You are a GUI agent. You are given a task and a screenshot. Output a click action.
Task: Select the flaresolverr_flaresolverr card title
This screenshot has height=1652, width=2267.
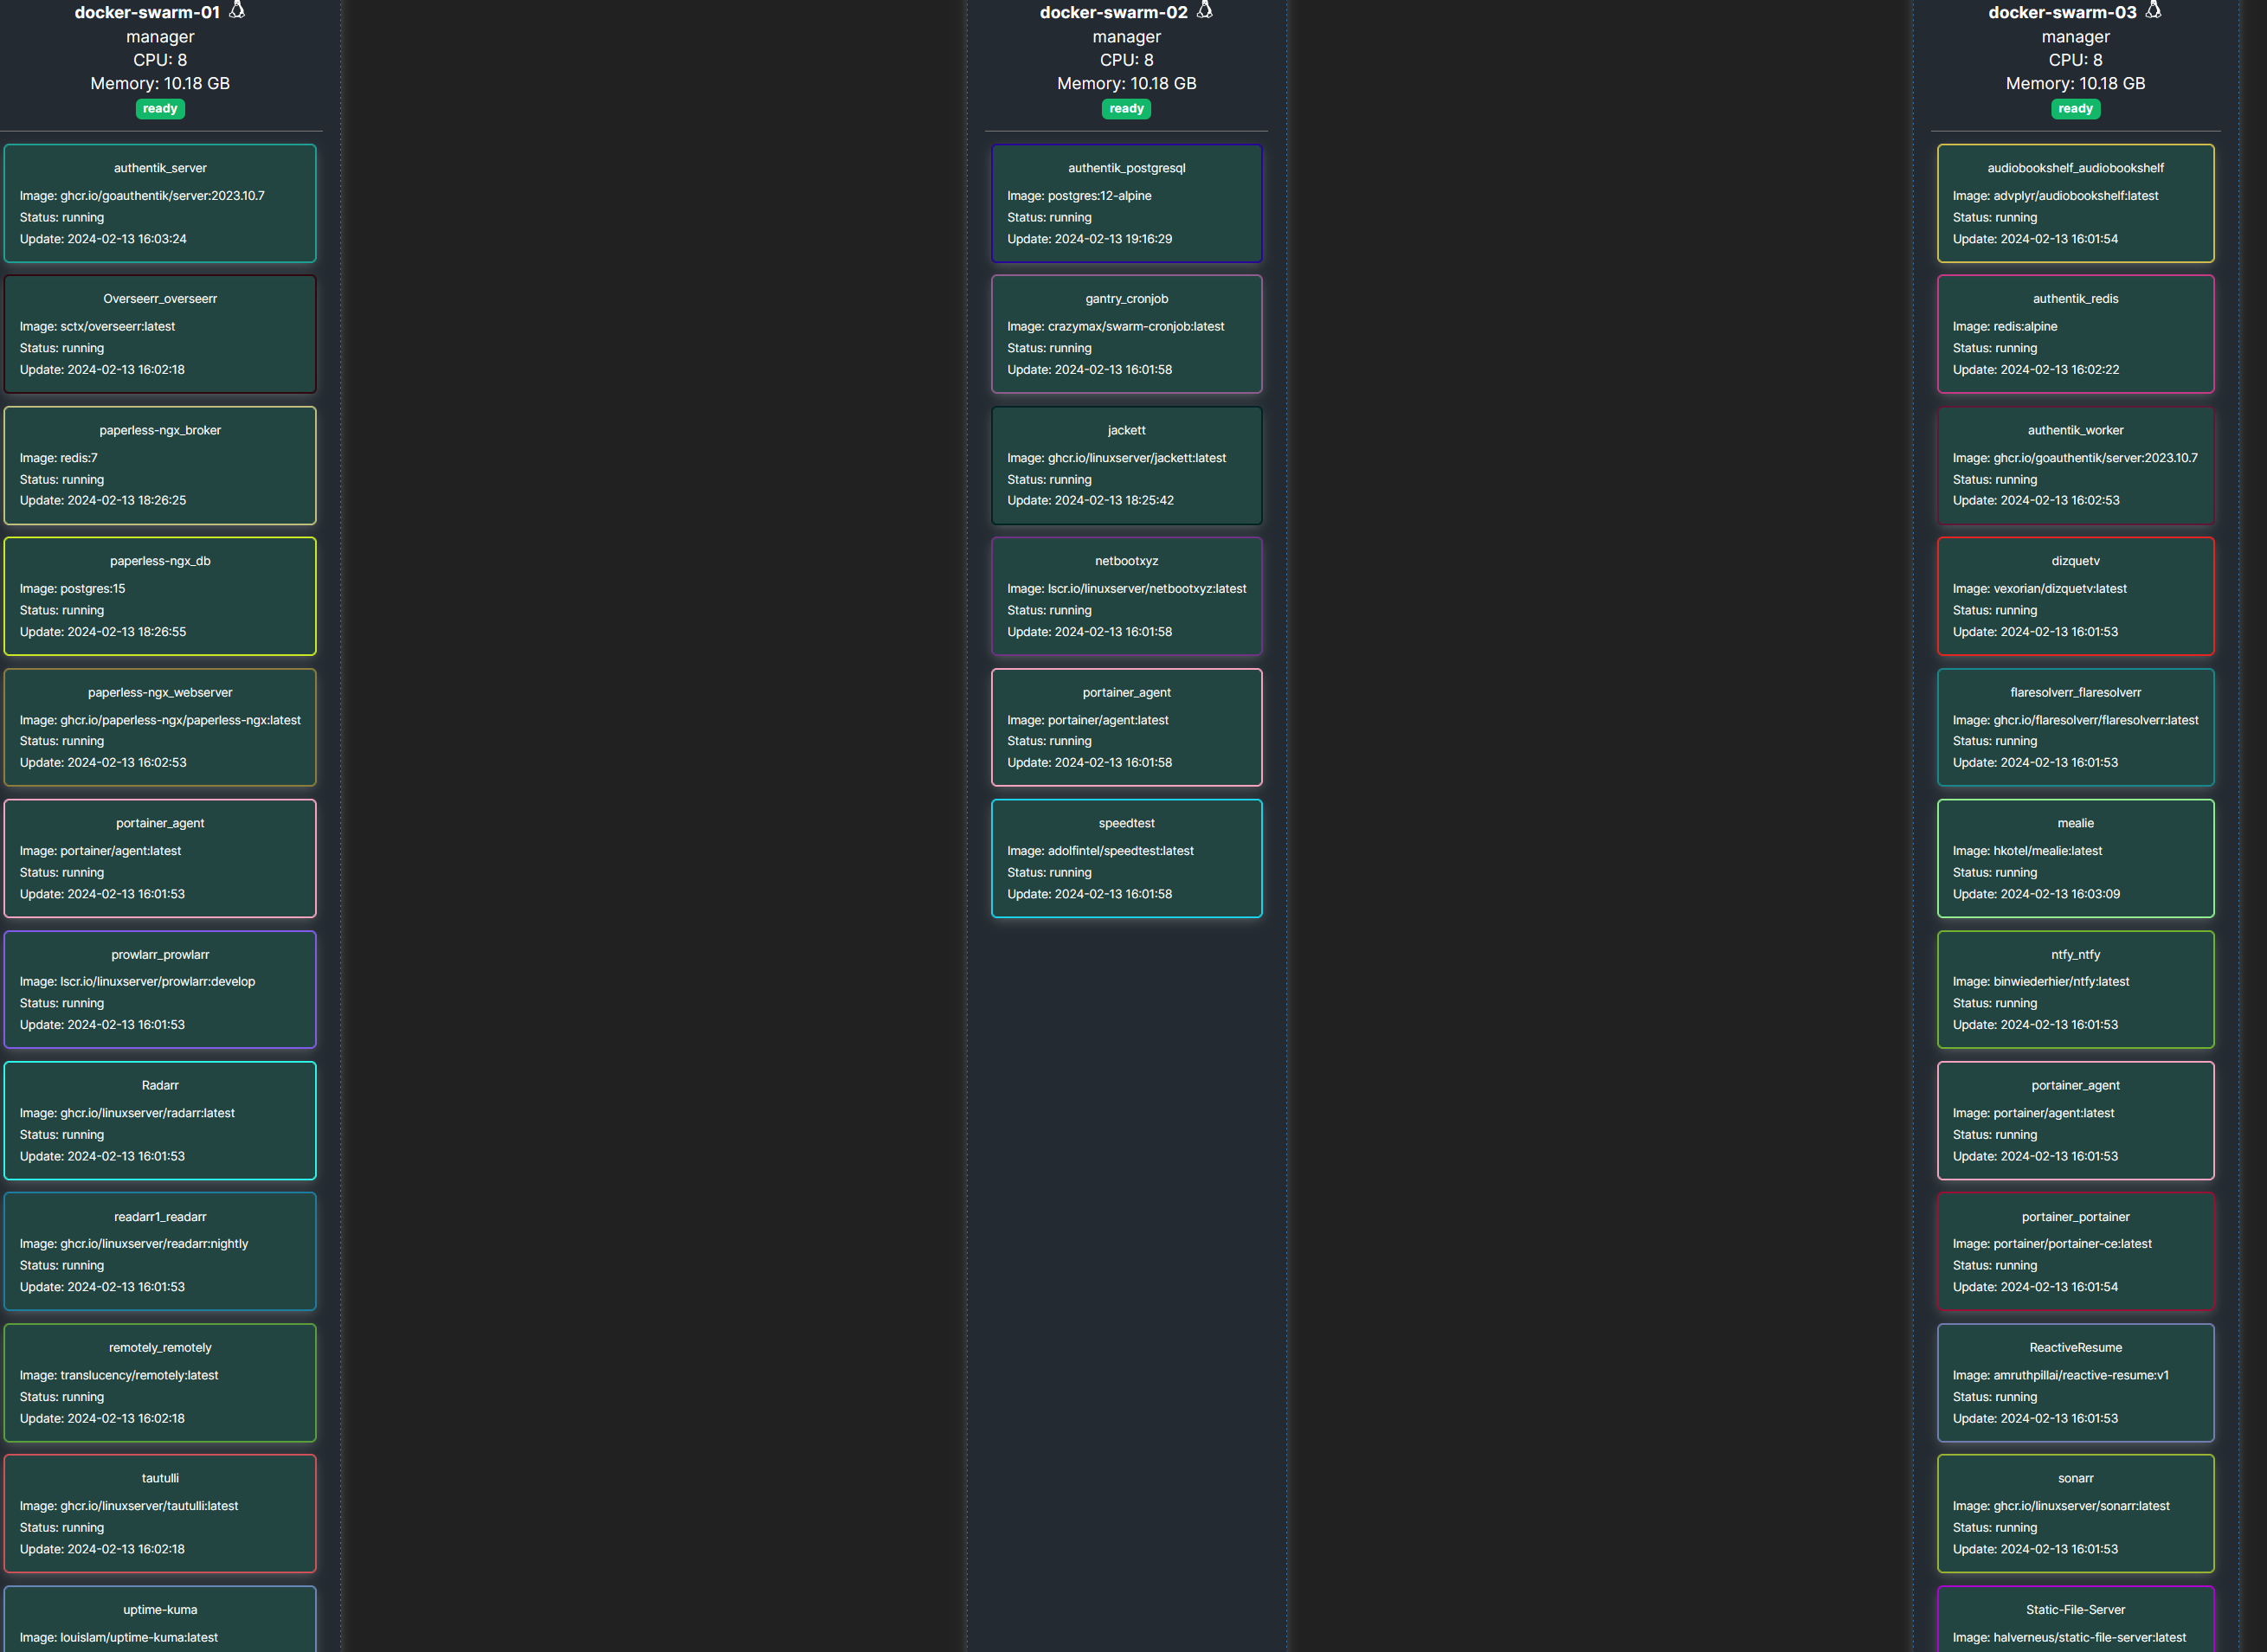click(2075, 692)
